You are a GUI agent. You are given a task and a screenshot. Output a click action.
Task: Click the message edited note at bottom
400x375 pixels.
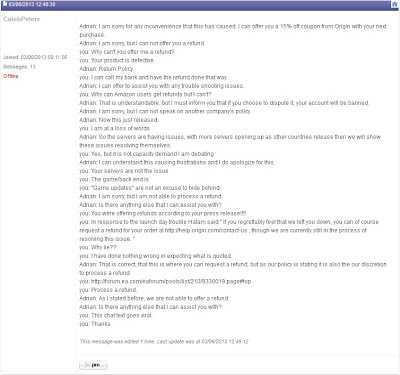(164, 341)
